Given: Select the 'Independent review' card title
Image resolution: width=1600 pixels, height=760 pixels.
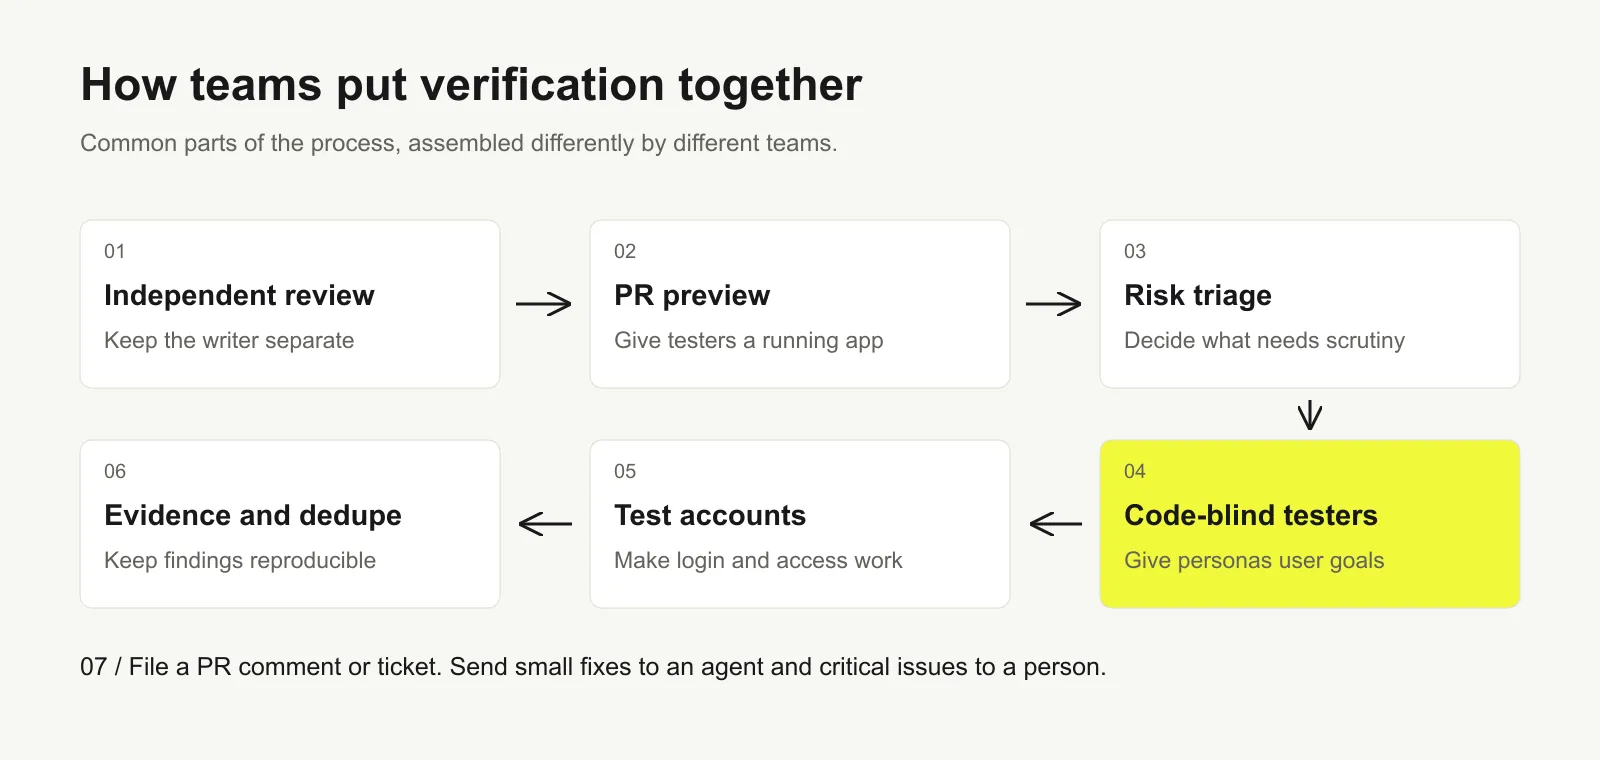Looking at the screenshot, I should pyautogui.click(x=239, y=295).
